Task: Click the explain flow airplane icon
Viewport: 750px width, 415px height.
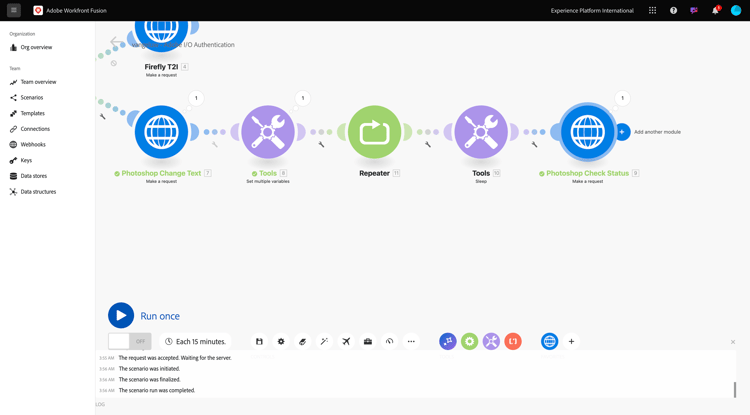Action: (x=346, y=341)
